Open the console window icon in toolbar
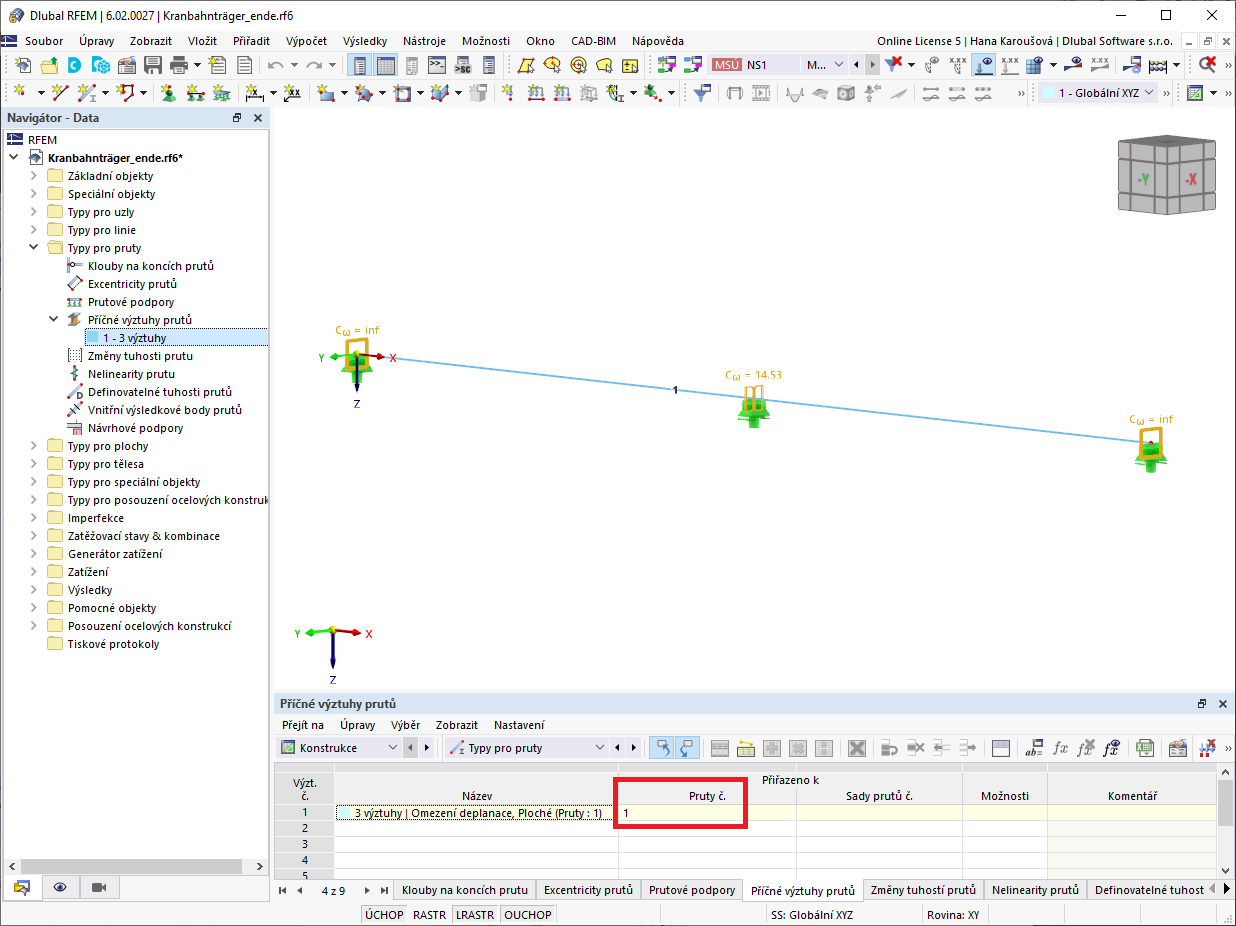Screen dimensions: 1236x926 (x=437, y=65)
